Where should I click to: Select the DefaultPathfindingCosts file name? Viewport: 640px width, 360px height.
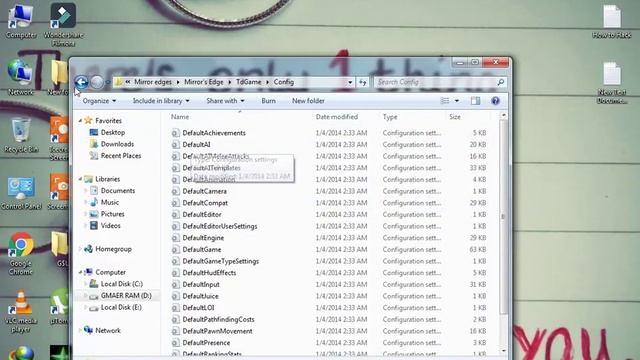[x=218, y=319]
